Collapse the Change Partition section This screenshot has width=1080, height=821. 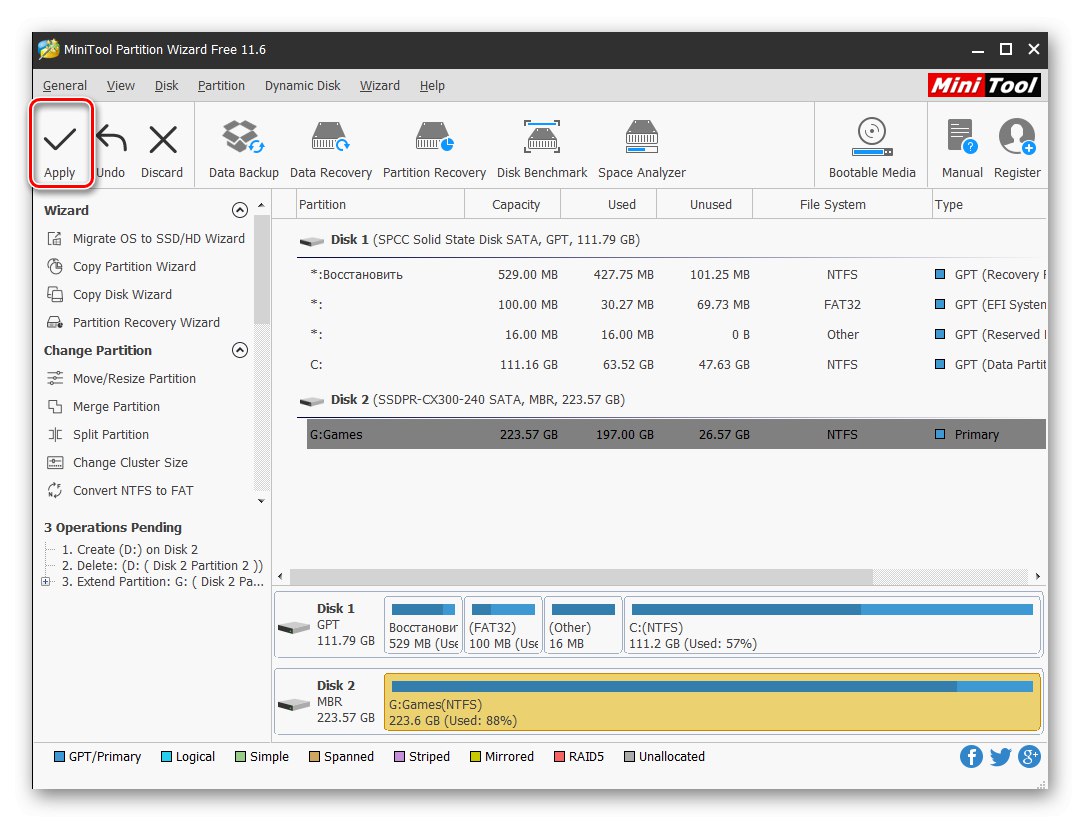click(239, 350)
